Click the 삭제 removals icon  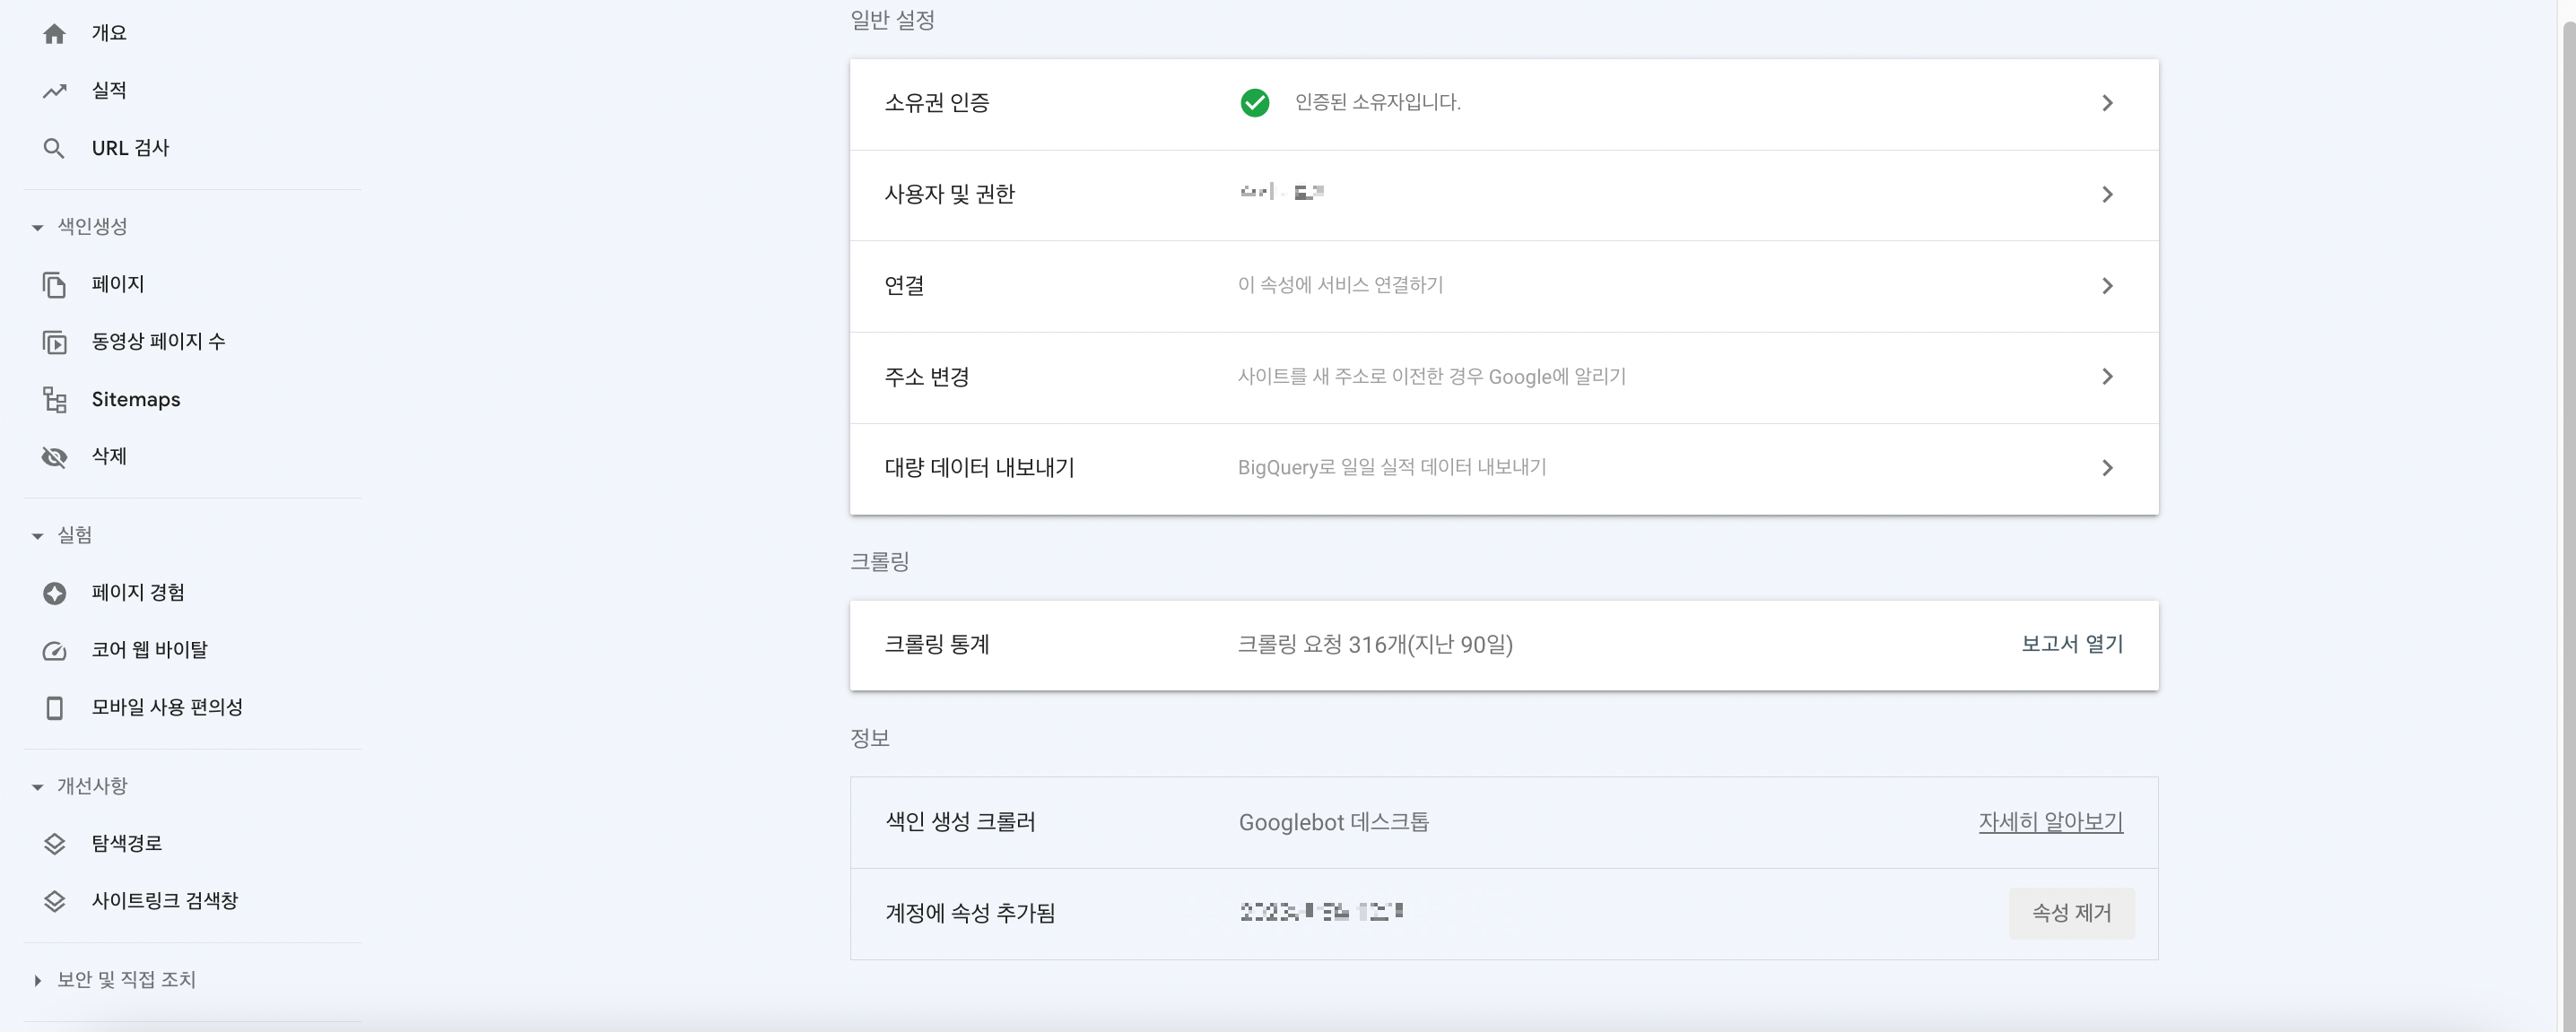[54, 456]
